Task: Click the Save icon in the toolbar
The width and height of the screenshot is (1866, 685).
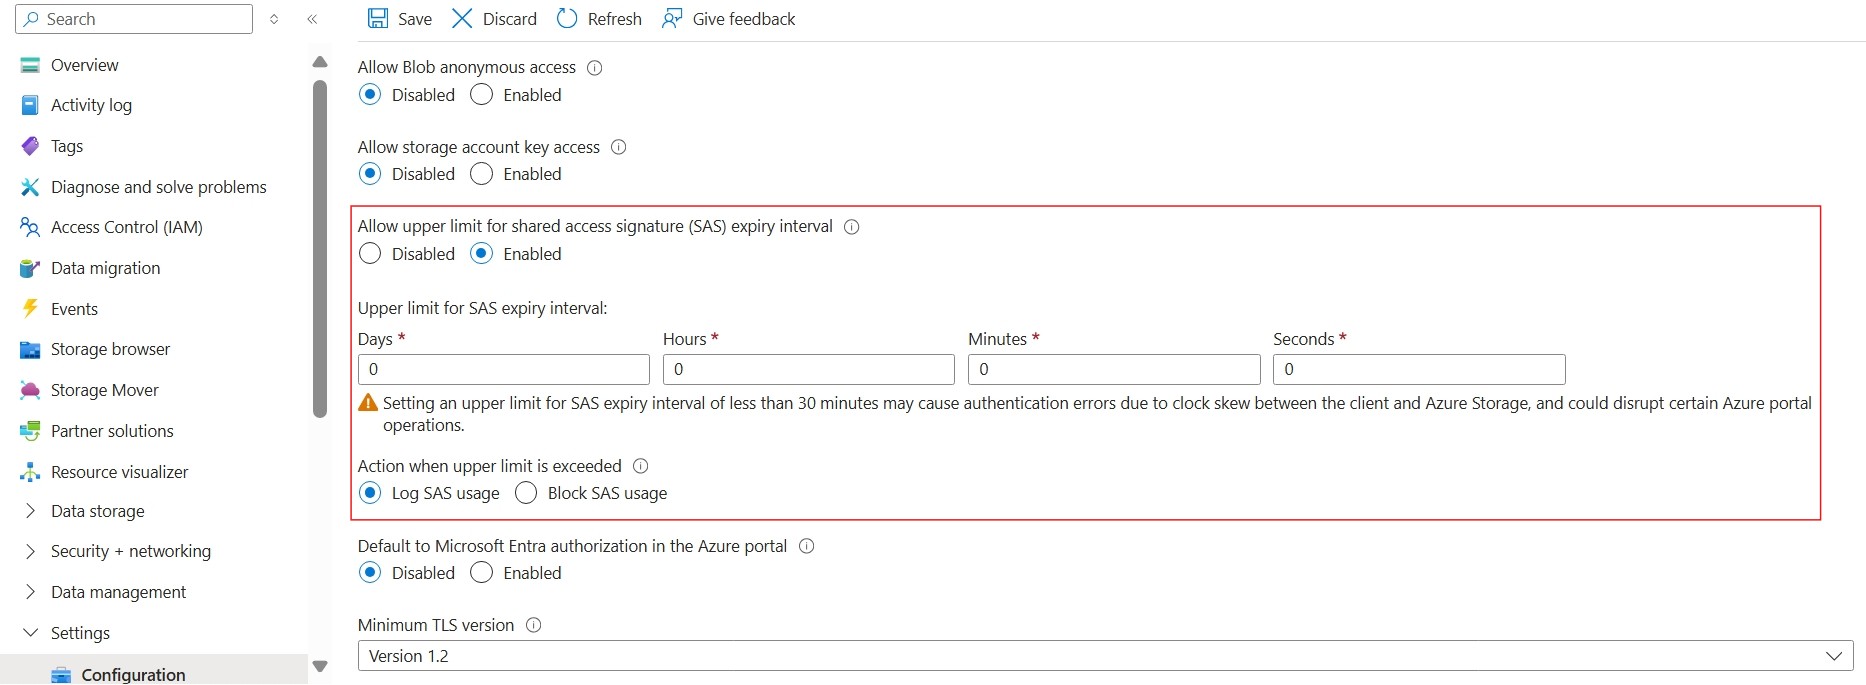Action: tap(377, 18)
